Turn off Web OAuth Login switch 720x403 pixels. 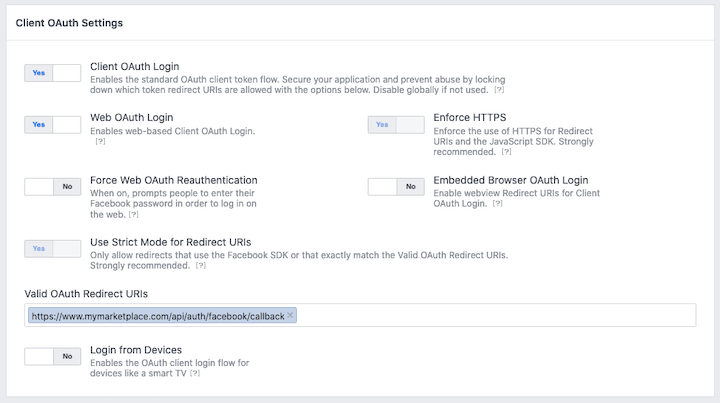pos(52,124)
